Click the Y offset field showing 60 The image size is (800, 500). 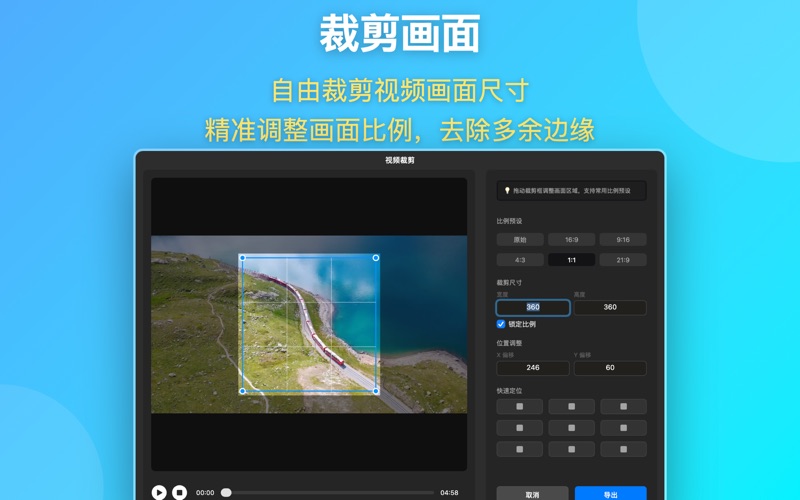tap(610, 368)
